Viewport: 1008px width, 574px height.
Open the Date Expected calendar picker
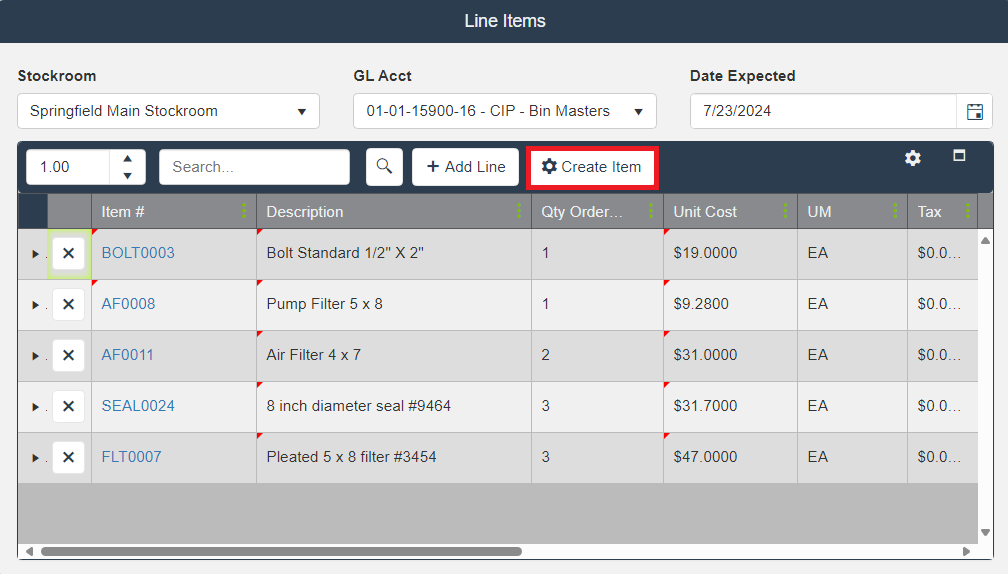pyautogui.click(x=974, y=111)
